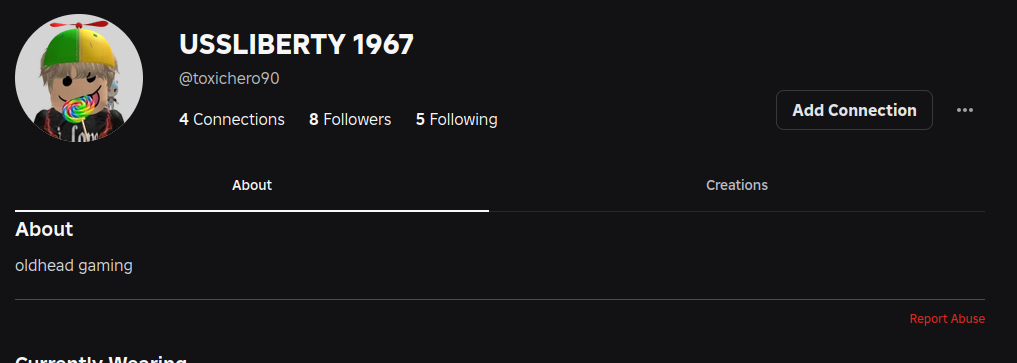The image size is (1017, 363).
Task: Click the Add Connection button
Action: coord(854,110)
